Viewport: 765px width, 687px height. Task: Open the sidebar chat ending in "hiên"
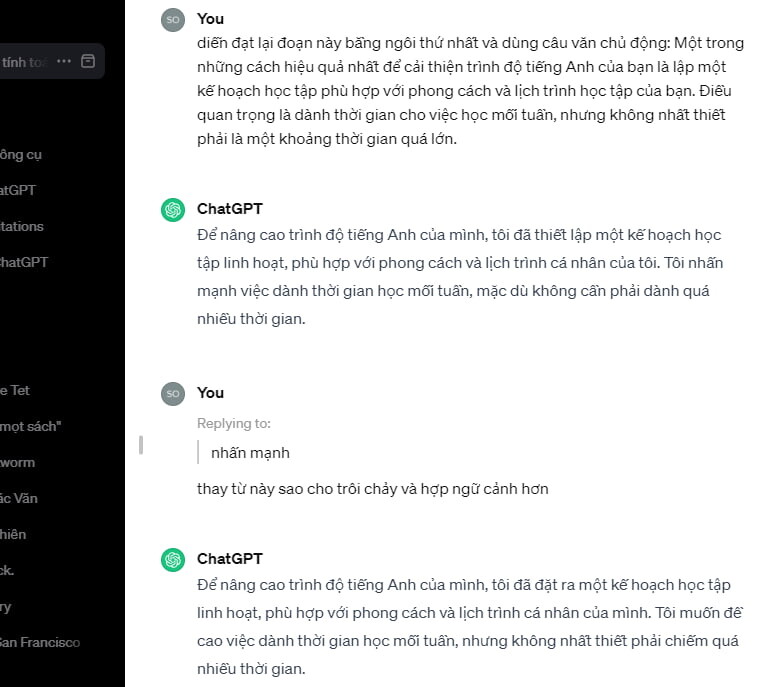14,534
